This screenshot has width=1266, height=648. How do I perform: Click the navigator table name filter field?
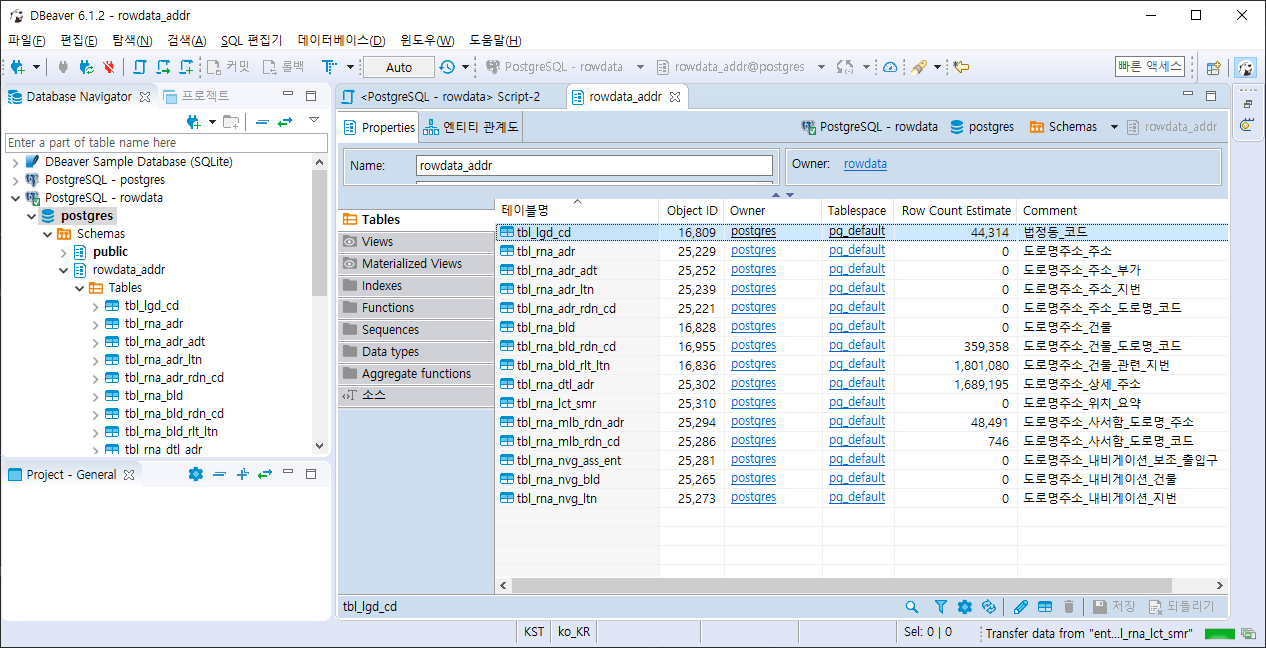click(166, 143)
